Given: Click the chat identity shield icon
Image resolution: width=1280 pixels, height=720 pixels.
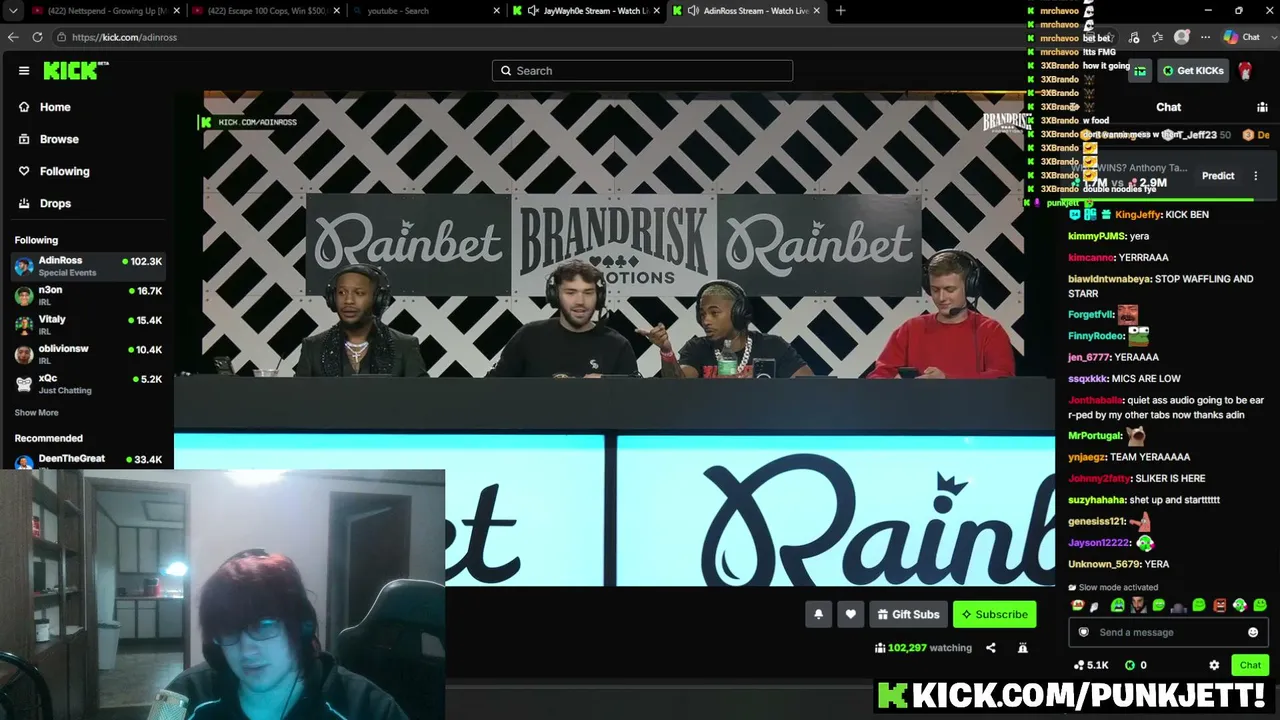Looking at the screenshot, I should click(1083, 632).
